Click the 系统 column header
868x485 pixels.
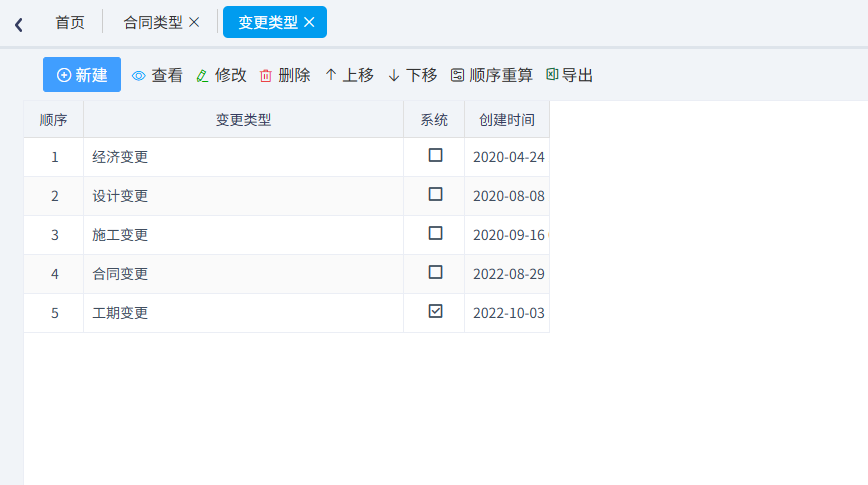(434, 120)
